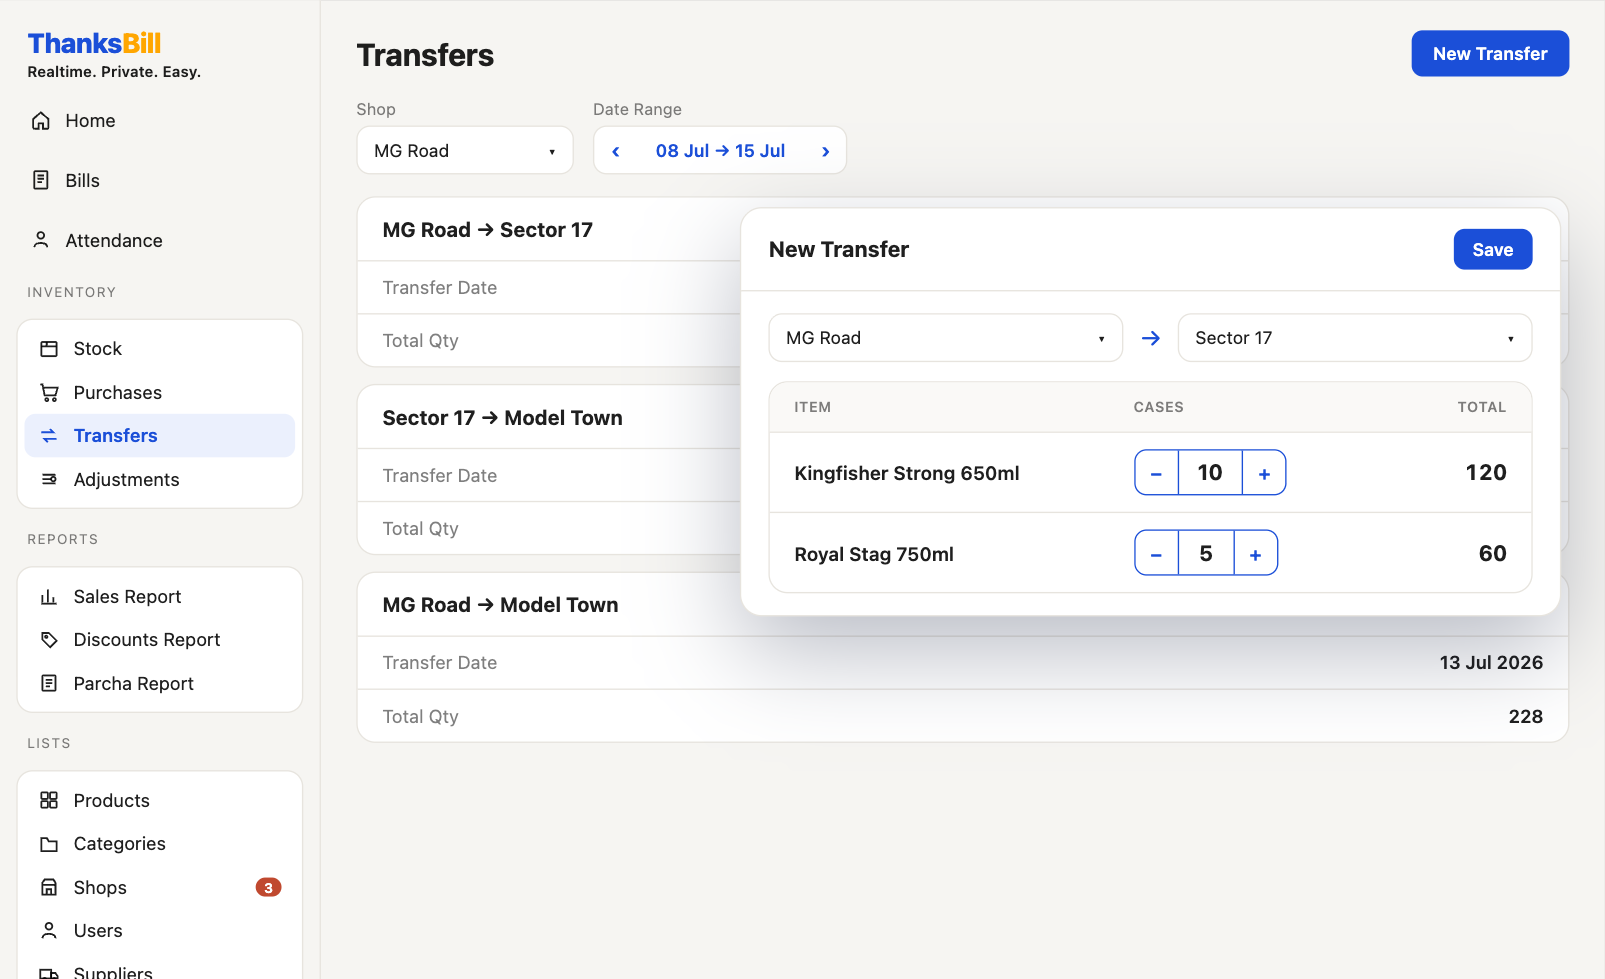Click the Shops badge showing 3

[x=268, y=888]
